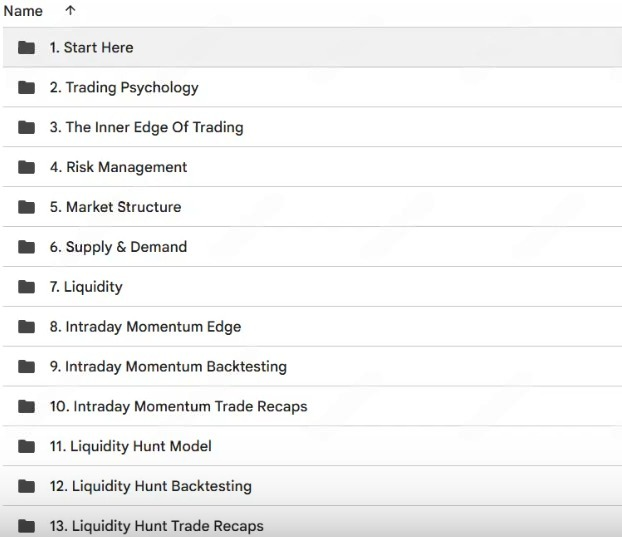This screenshot has width=622, height=537.
Task: Open "2. Trading Psychology" folder name
Action: click(x=124, y=87)
